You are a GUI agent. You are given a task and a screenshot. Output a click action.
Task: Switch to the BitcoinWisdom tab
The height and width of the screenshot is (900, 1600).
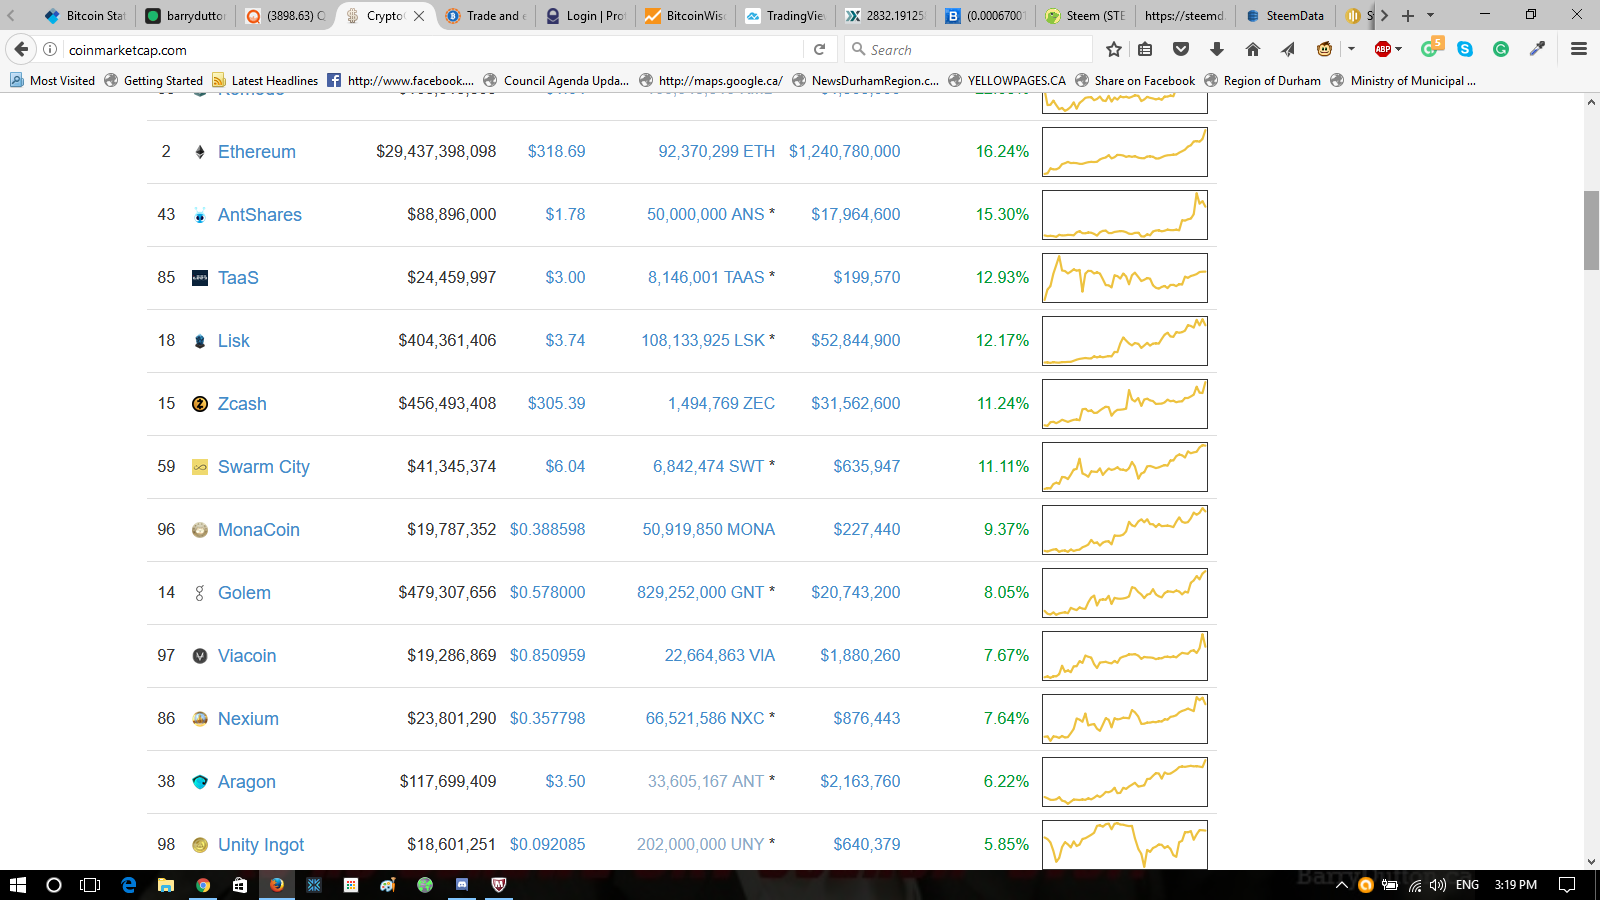pyautogui.click(x=684, y=16)
